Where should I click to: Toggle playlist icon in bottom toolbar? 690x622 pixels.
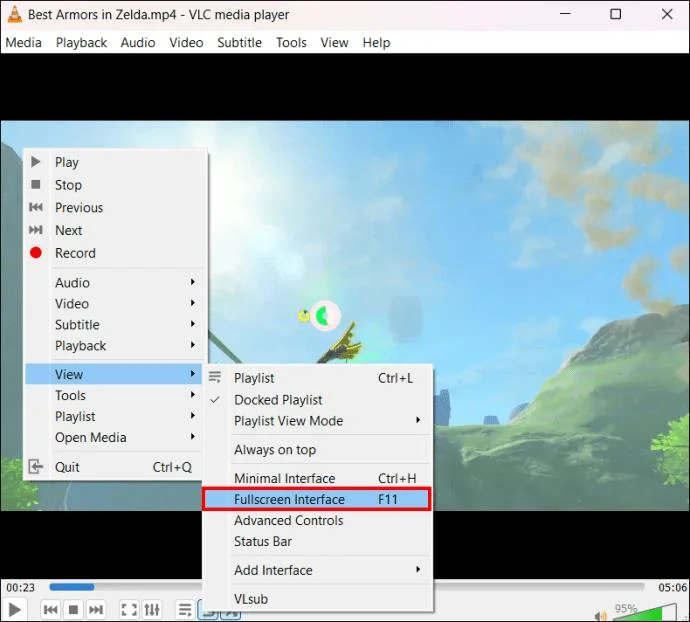[x=185, y=610]
